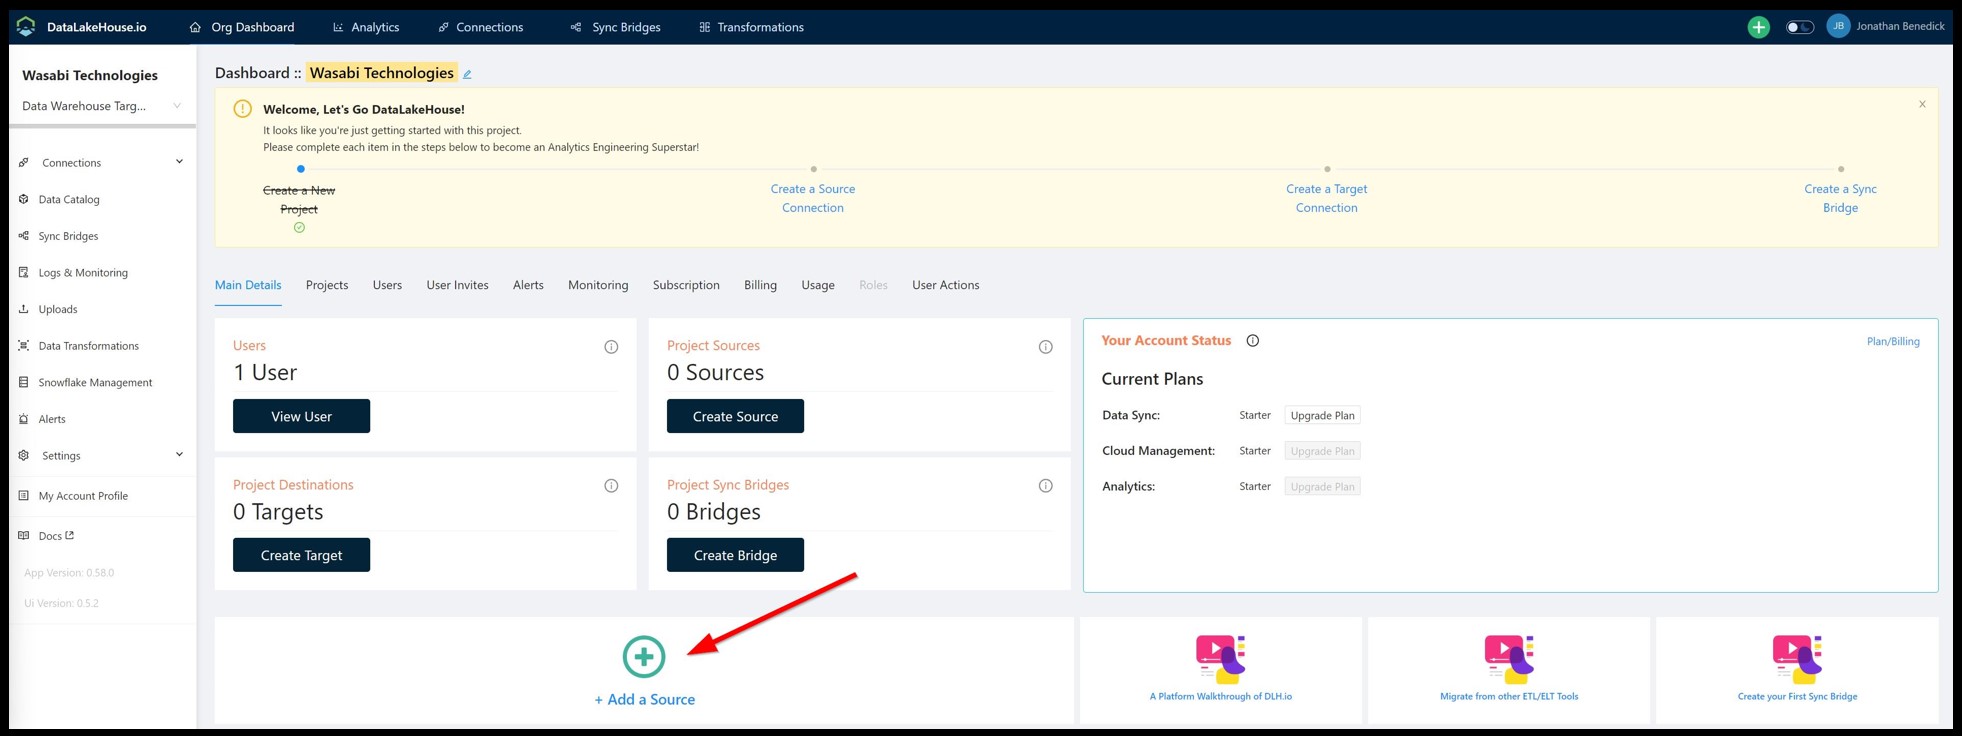Open the JB user avatar menu

1838,26
